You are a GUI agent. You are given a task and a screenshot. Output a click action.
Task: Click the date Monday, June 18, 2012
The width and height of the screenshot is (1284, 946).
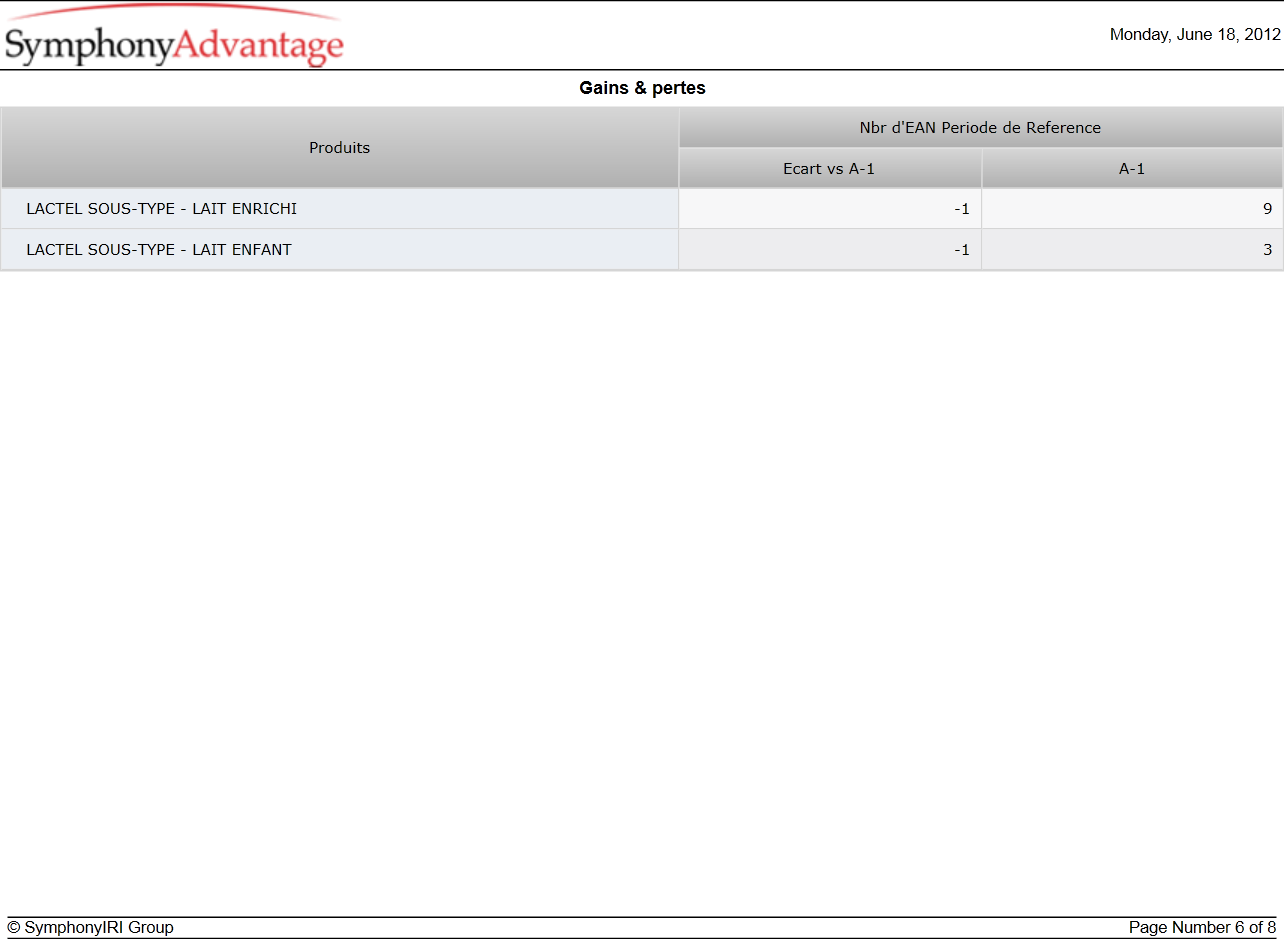tap(1195, 34)
